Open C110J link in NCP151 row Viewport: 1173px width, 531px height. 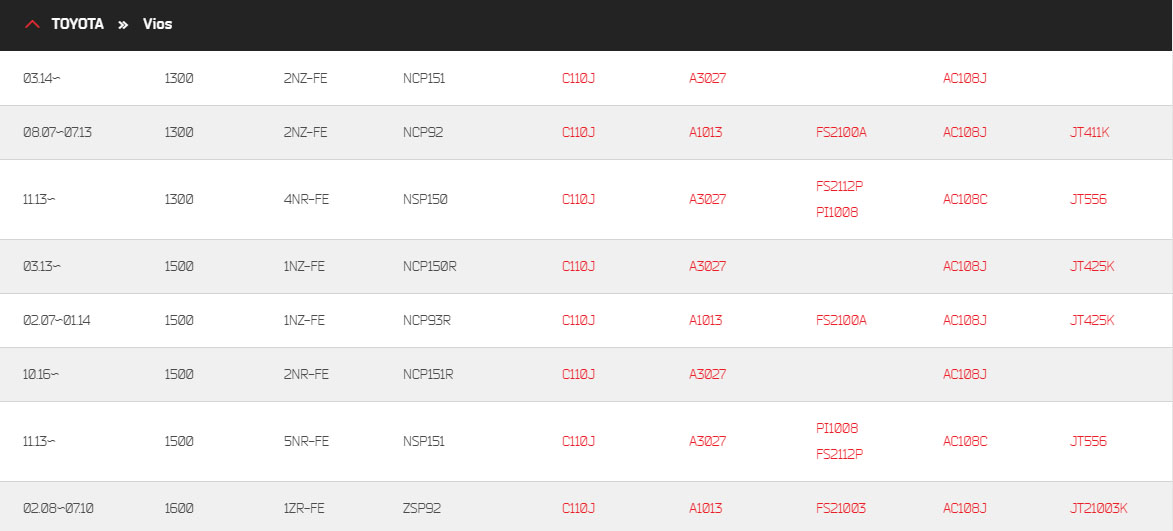[x=578, y=78]
